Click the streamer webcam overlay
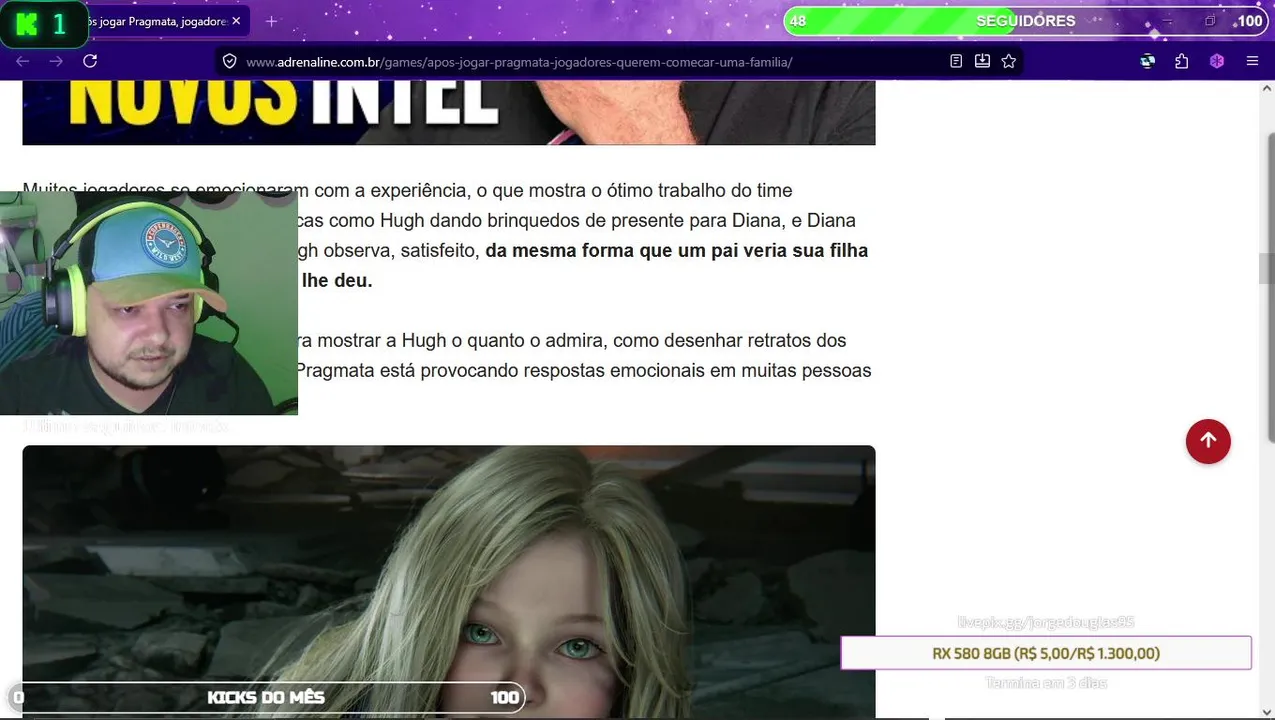1275x720 pixels. 149,303
